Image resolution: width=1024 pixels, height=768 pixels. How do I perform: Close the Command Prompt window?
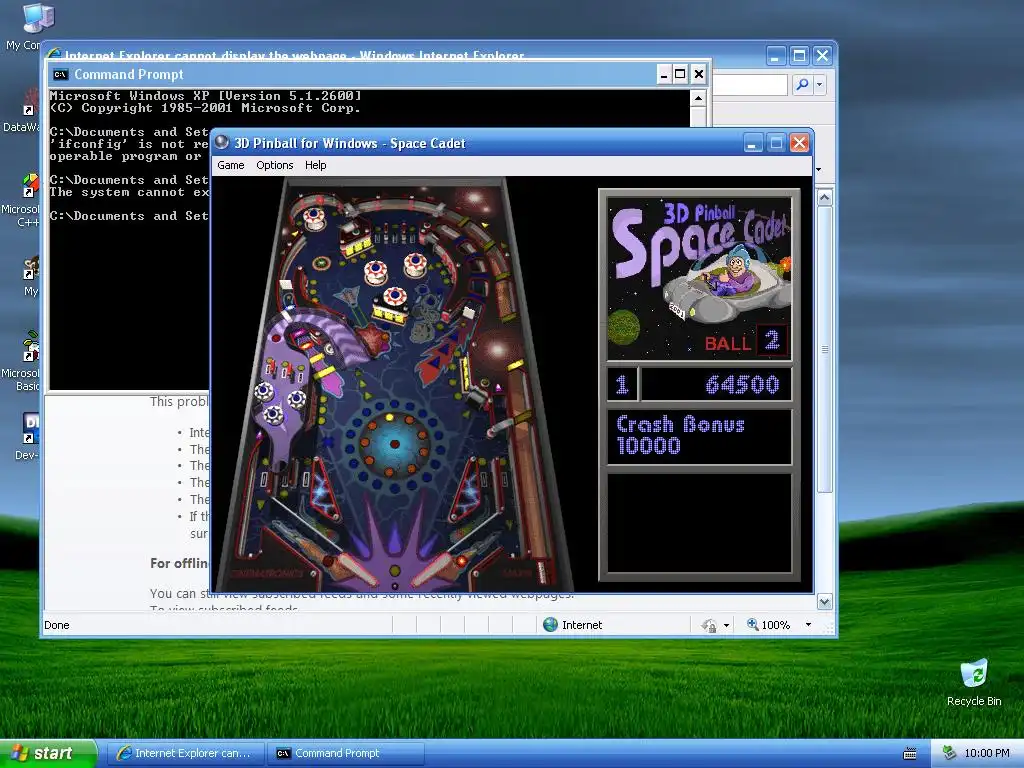click(699, 74)
